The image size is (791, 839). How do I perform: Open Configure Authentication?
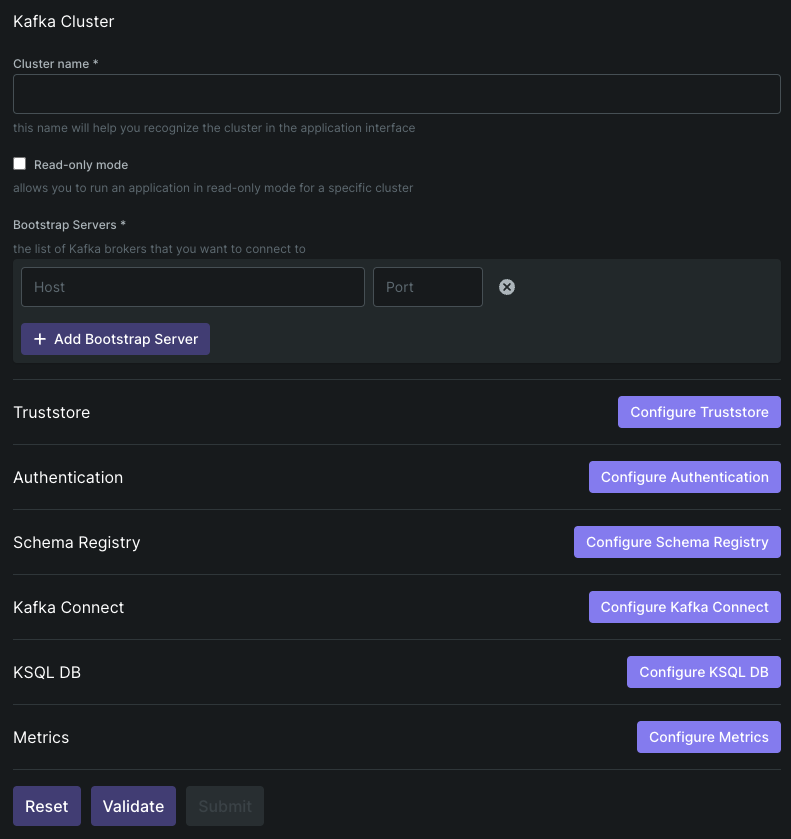(x=684, y=477)
